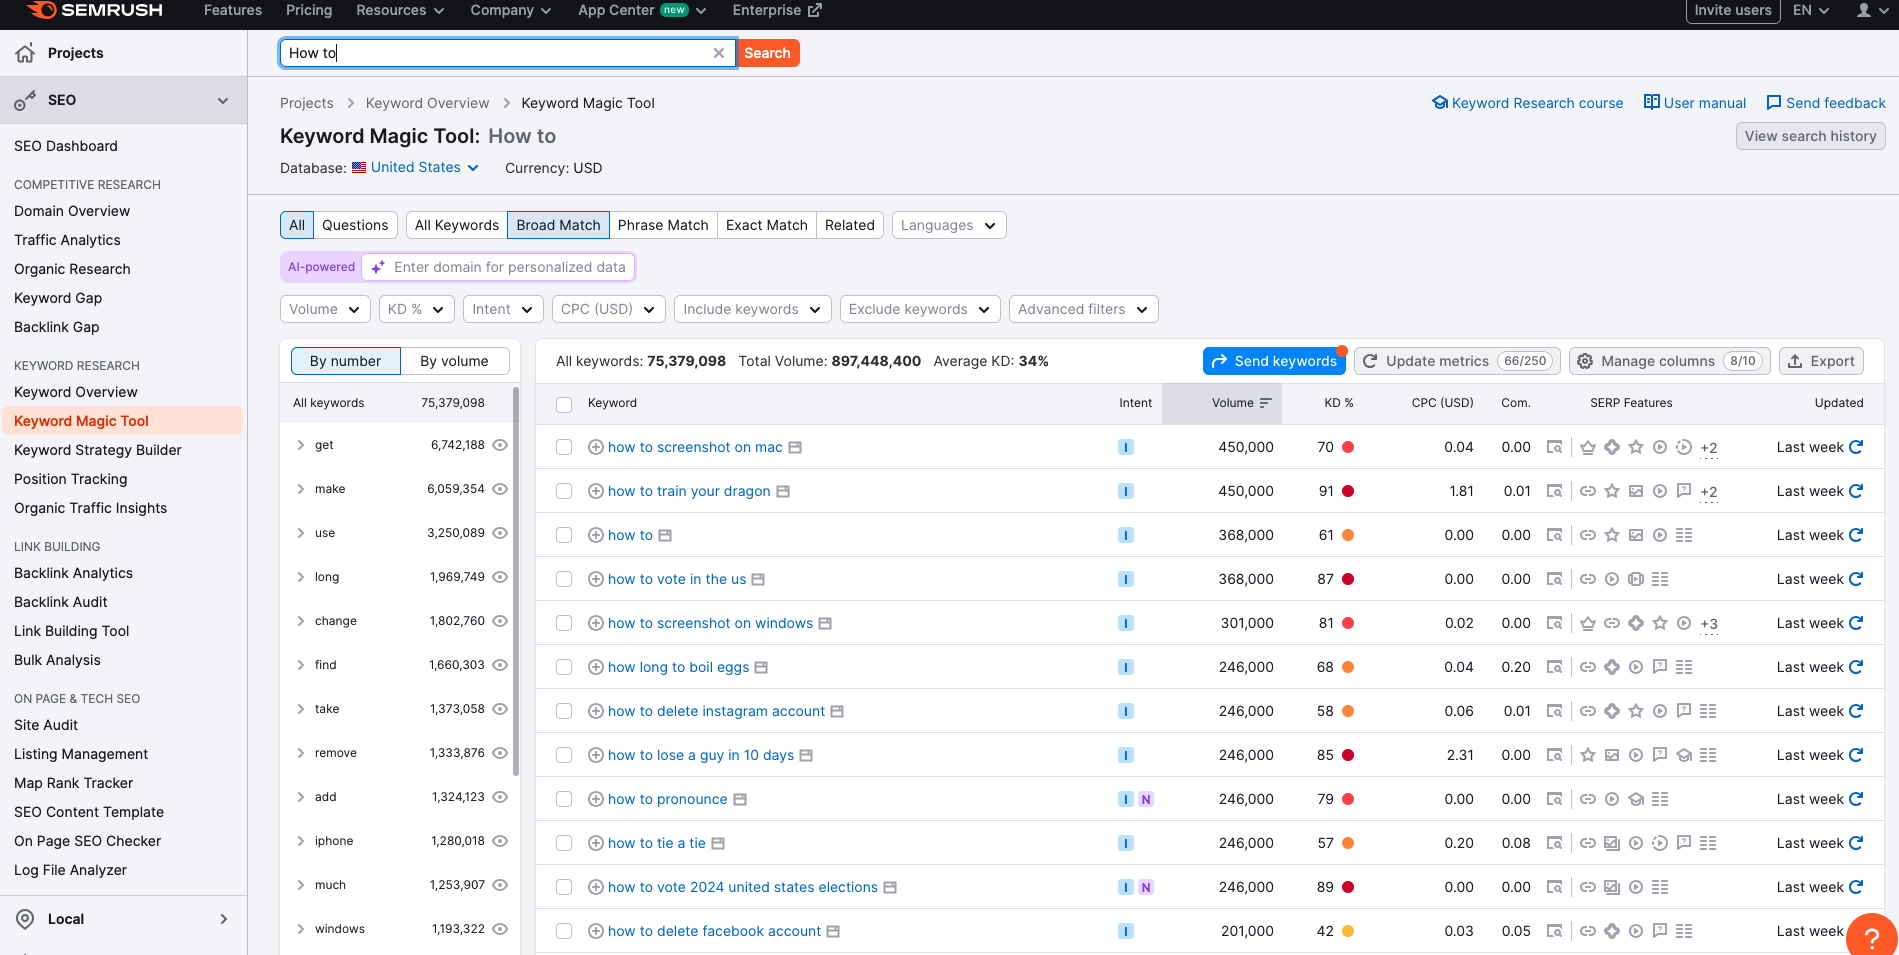Viewport: 1899px width, 955px height.
Task: Select the 'By volume' tab
Action: coord(454,361)
